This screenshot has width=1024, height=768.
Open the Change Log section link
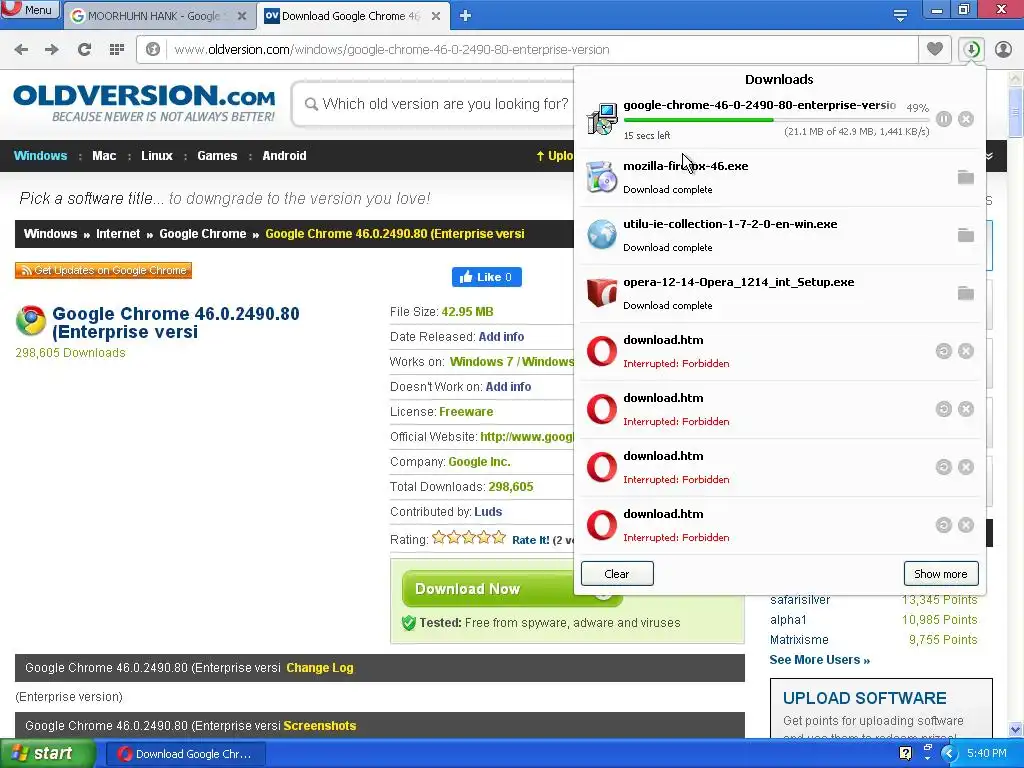(319, 668)
